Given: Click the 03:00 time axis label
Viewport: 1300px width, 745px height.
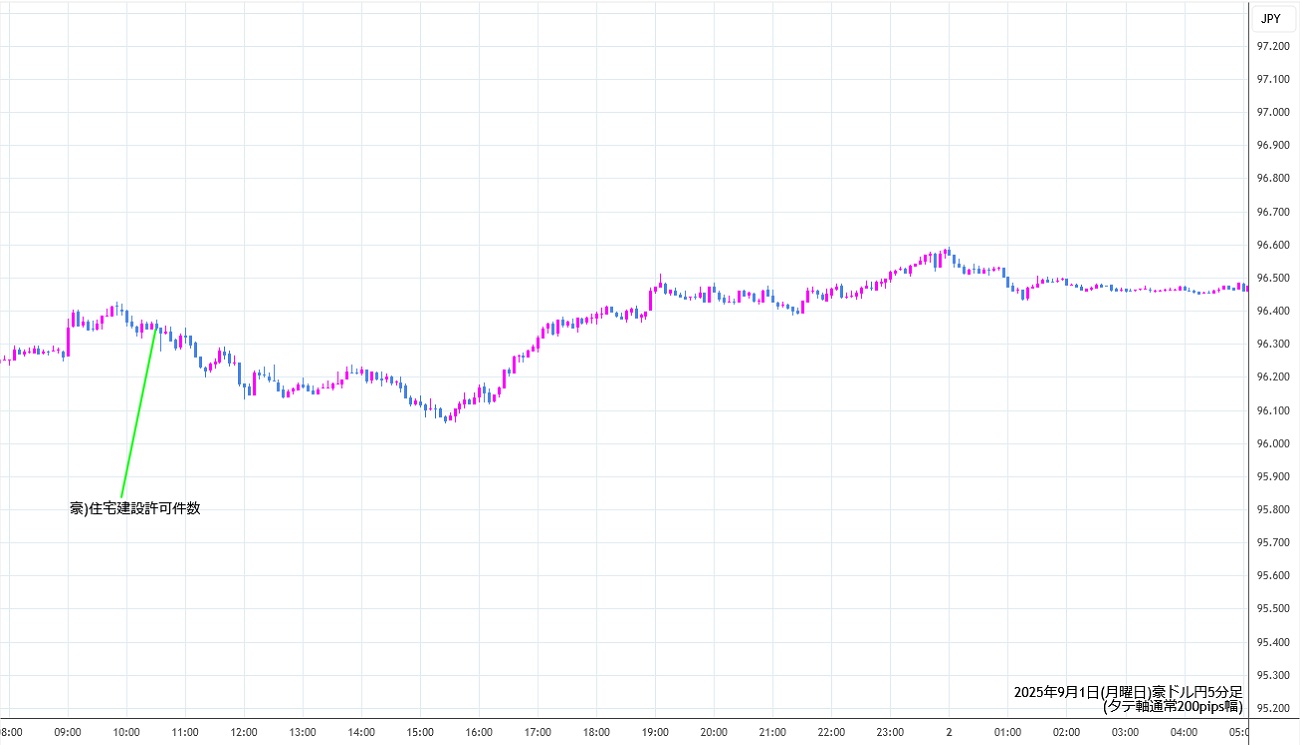Looking at the screenshot, I should click(1126, 732).
